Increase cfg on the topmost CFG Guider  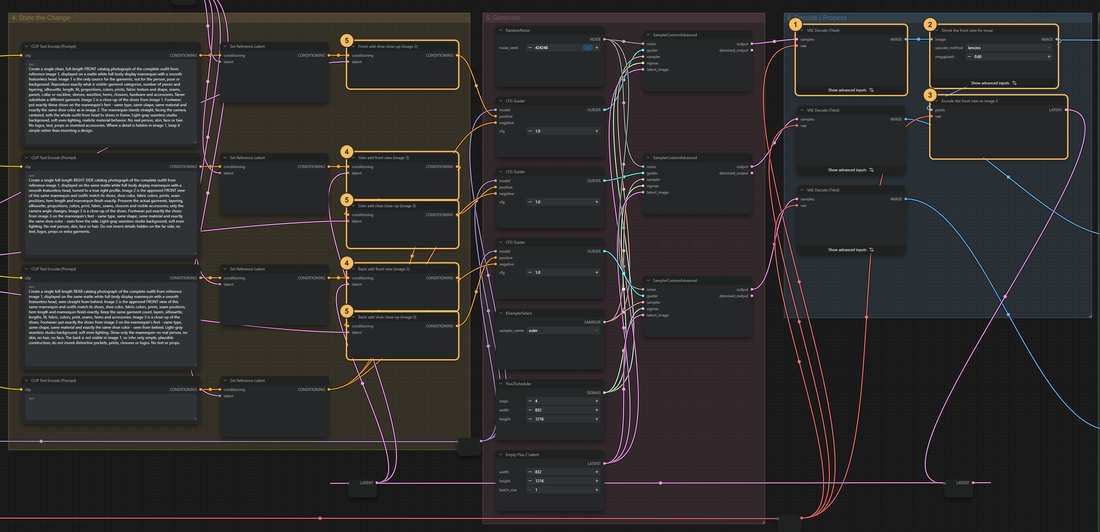click(x=597, y=131)
